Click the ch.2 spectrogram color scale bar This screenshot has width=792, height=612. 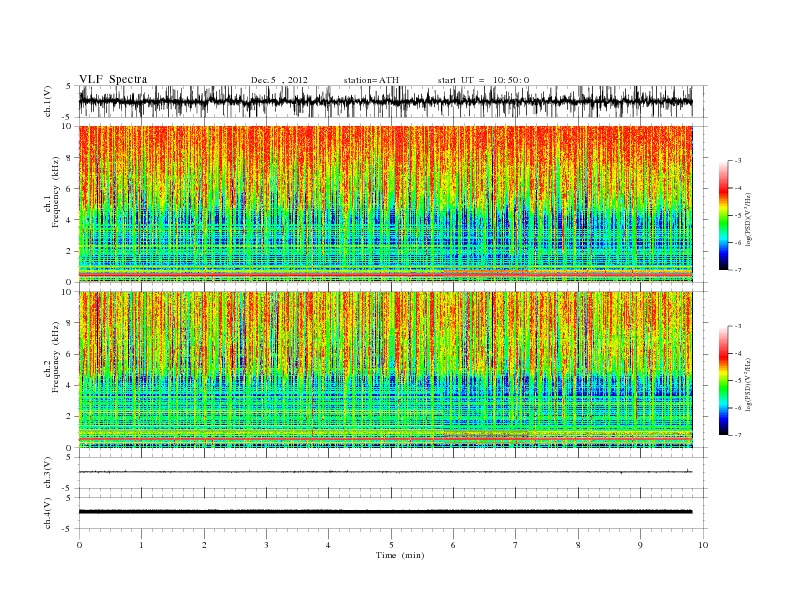723,381
